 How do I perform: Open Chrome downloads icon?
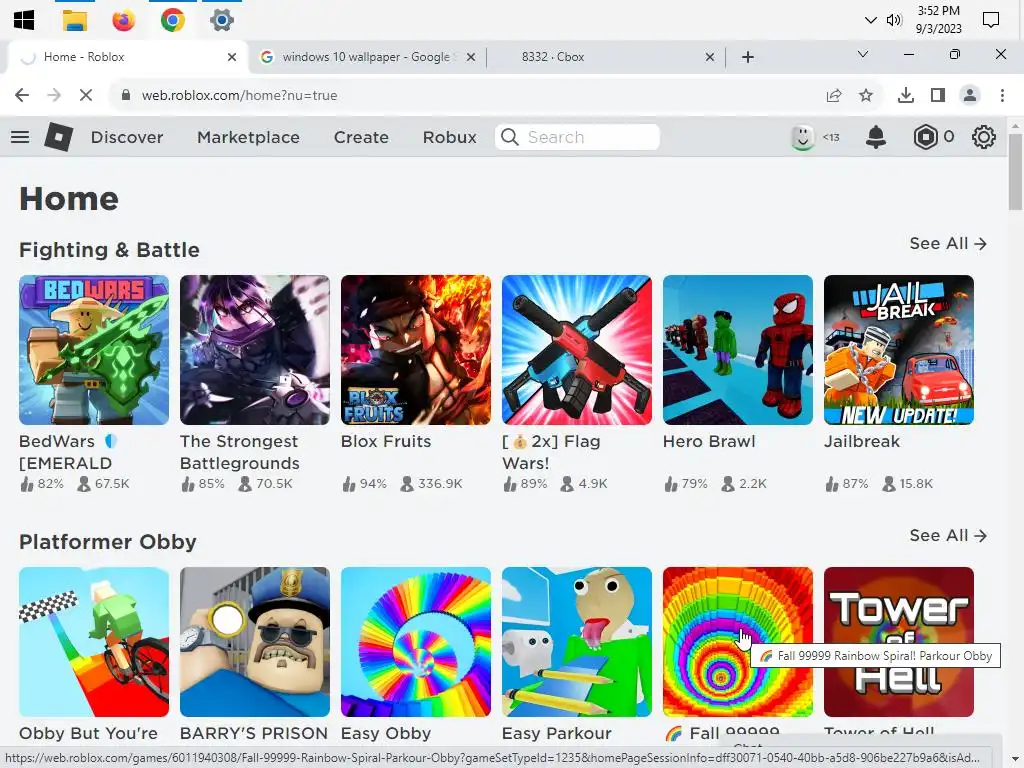coord(906,95)
